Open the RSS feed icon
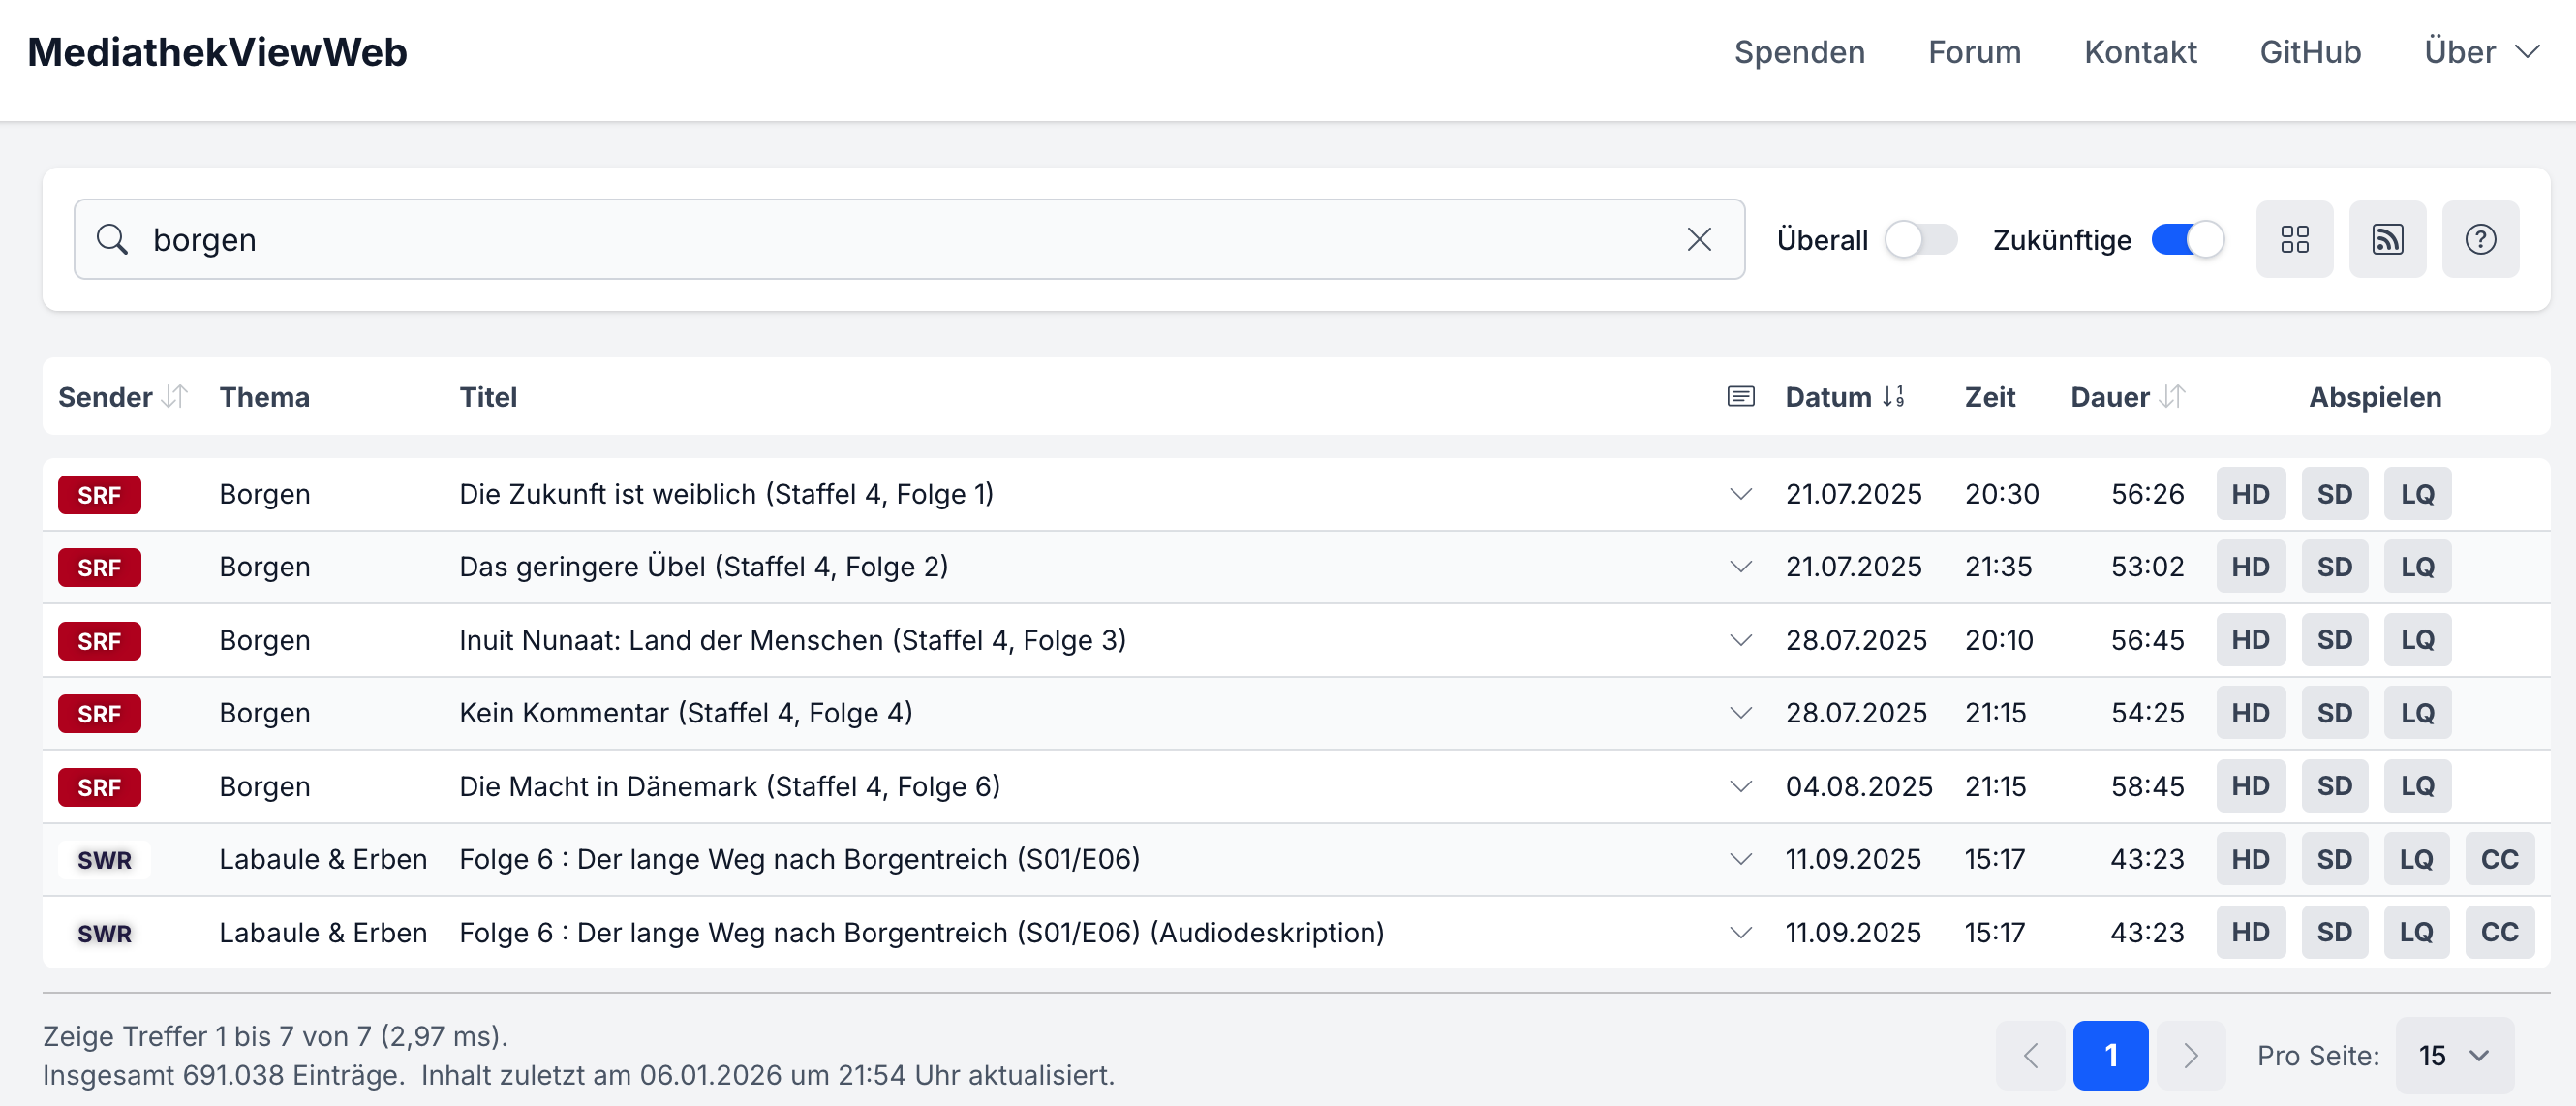The height and width of the screenshot is (1106, 2576). [x=2387, y=239]
